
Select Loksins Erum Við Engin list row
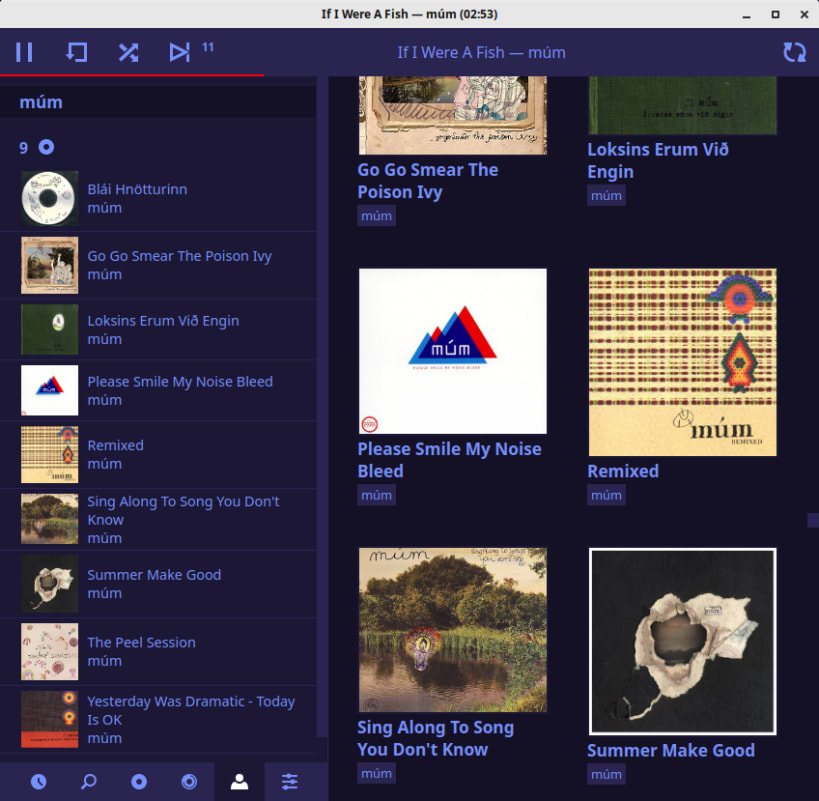158,329
